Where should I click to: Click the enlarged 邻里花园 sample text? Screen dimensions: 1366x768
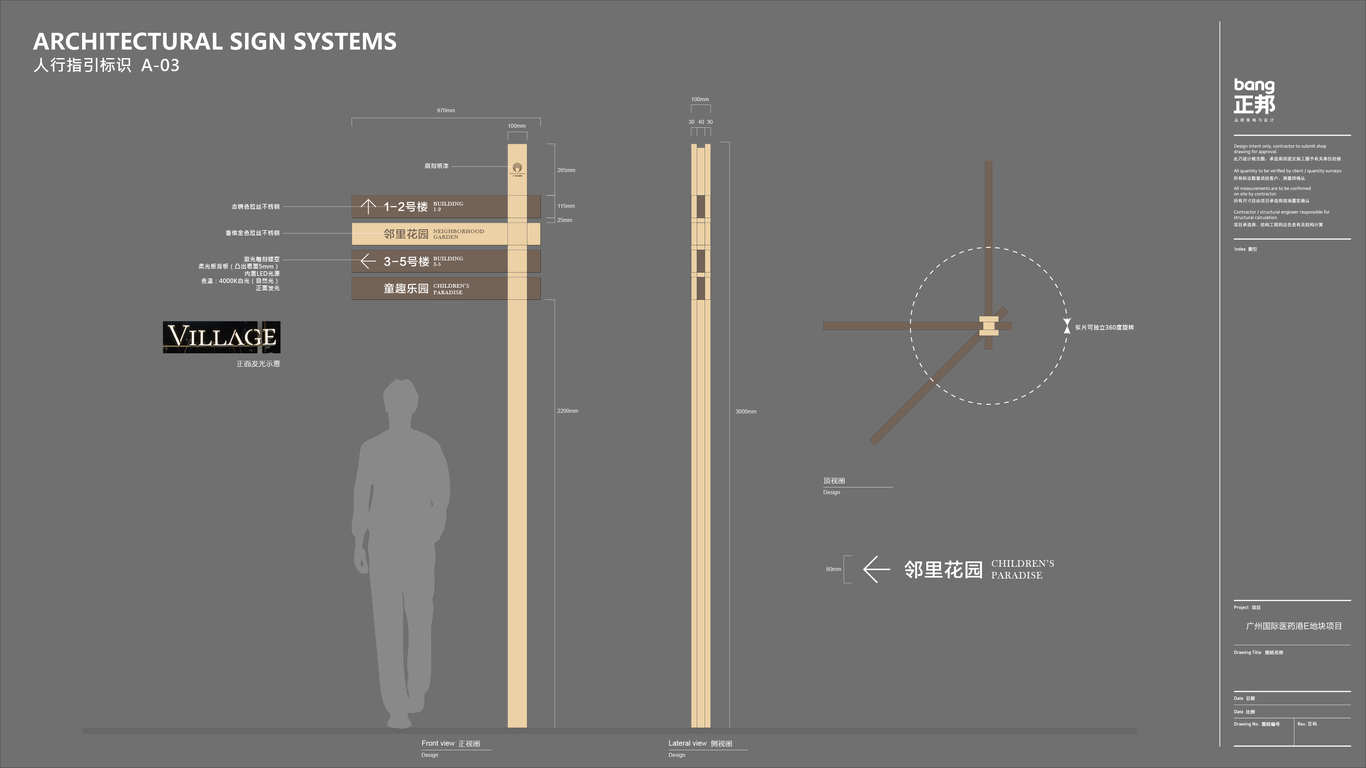pyautogui.click(x=943, y=570)
